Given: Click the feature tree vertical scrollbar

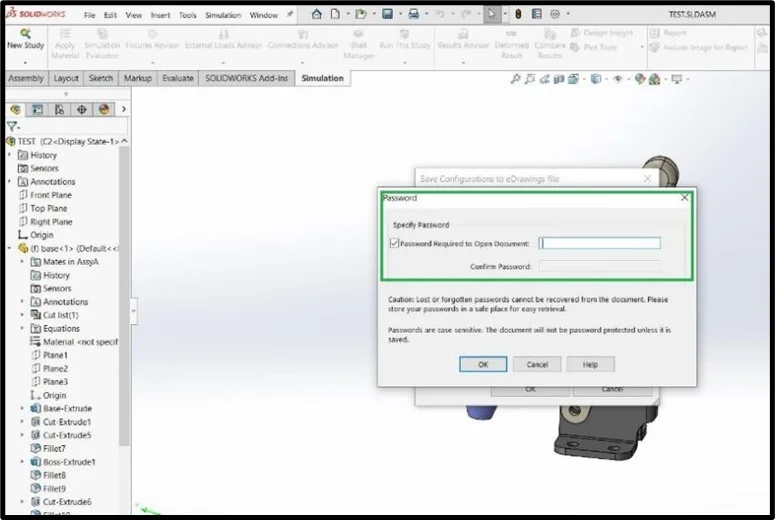Looking at the screenshot, I should [125, 297].
